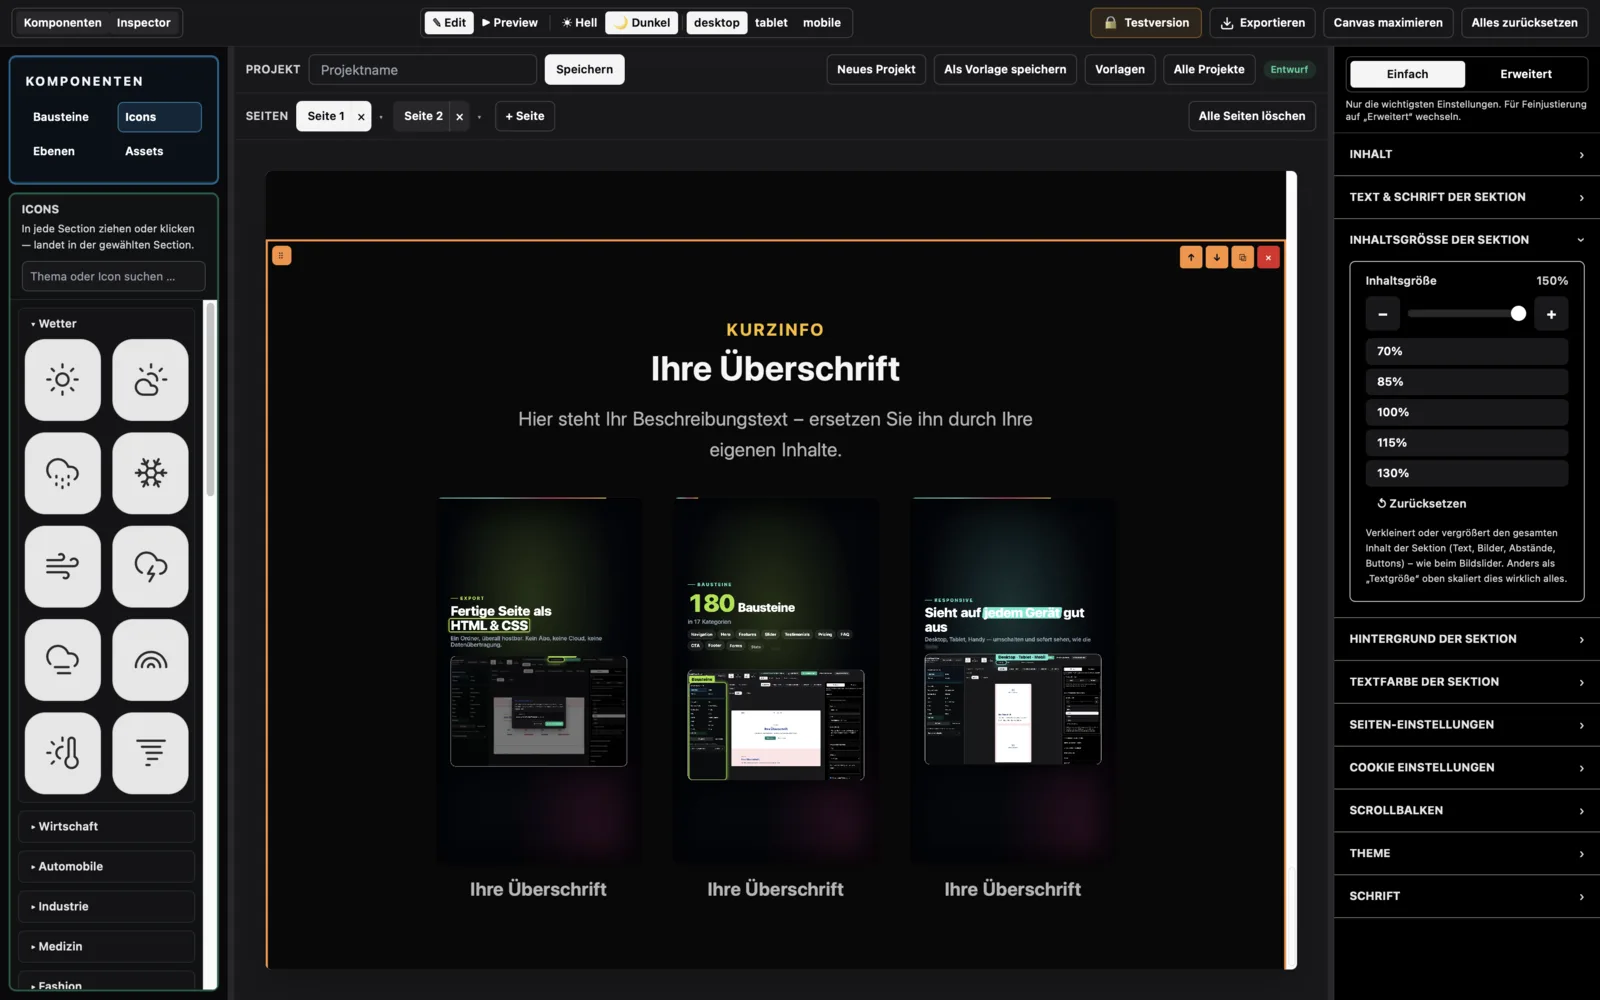Screen dimensions: 1600x1000
Task: Click Alle Seiten löschen
Action: 1252,116
